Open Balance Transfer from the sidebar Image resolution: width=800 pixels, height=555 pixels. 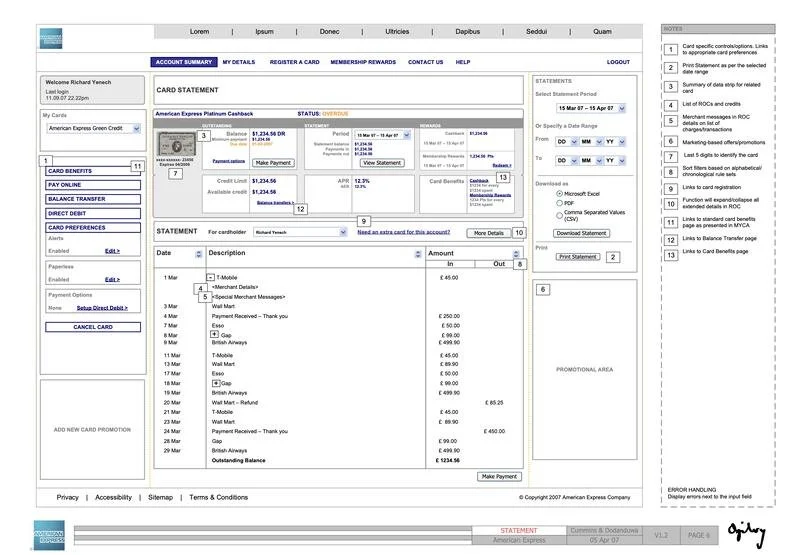(x=93, y=199)
